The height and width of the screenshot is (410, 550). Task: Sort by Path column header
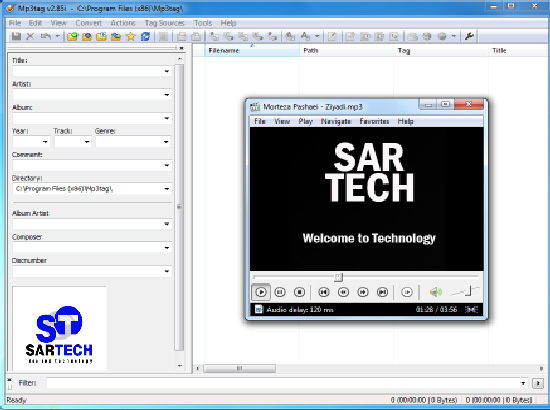click(x=346, y=51)
